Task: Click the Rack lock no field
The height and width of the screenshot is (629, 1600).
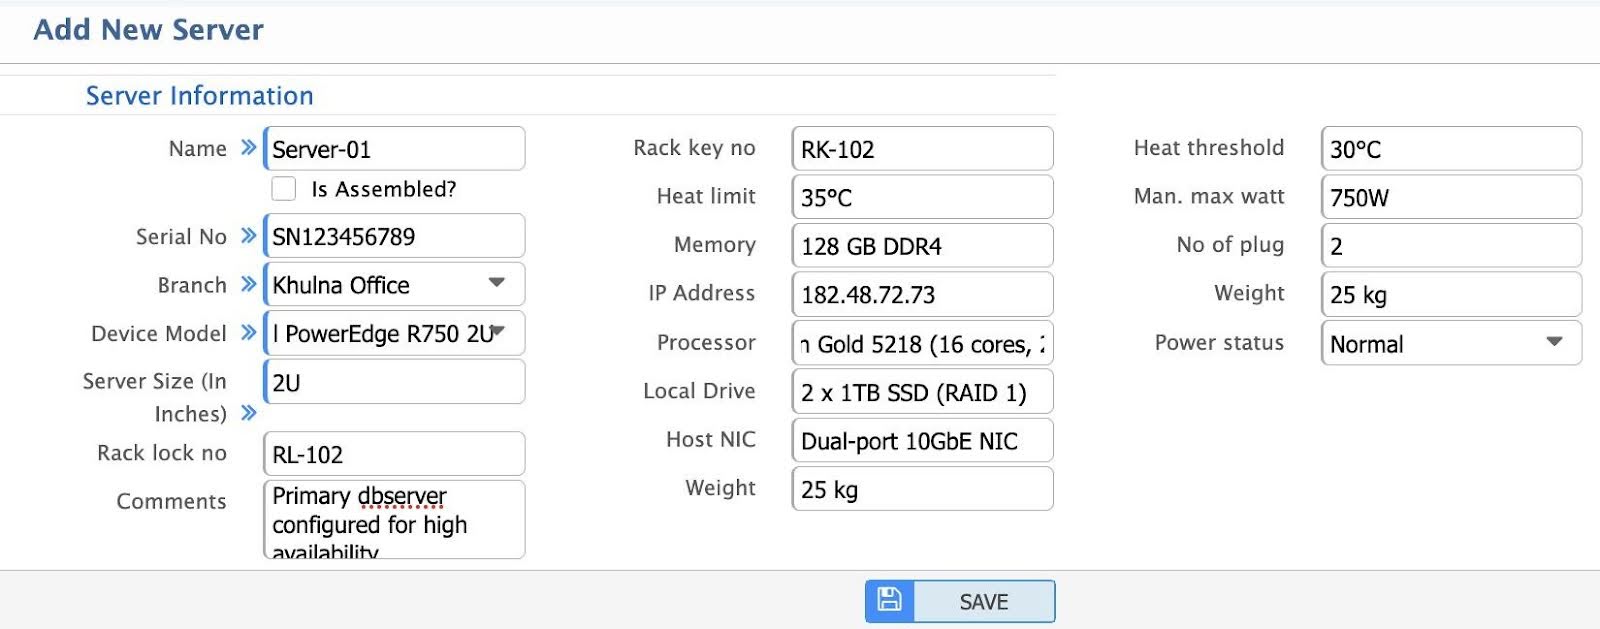Action: [x=394, y=455]
